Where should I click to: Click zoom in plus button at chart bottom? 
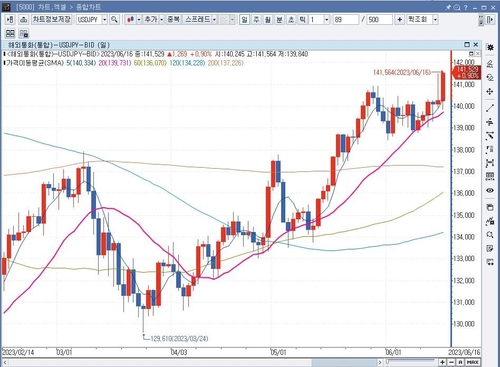[442, 362]
